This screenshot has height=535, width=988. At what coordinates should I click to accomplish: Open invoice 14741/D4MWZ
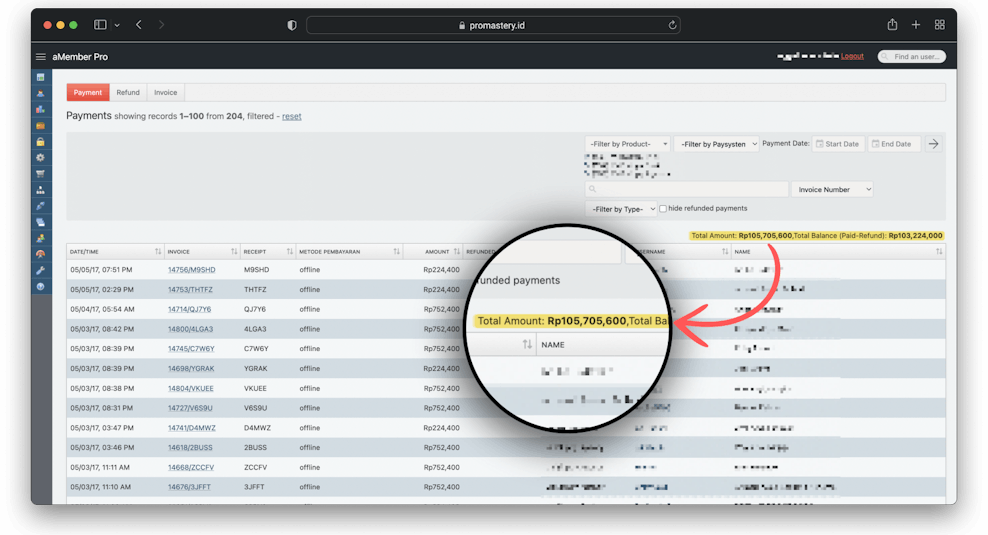tap(192, 428)
